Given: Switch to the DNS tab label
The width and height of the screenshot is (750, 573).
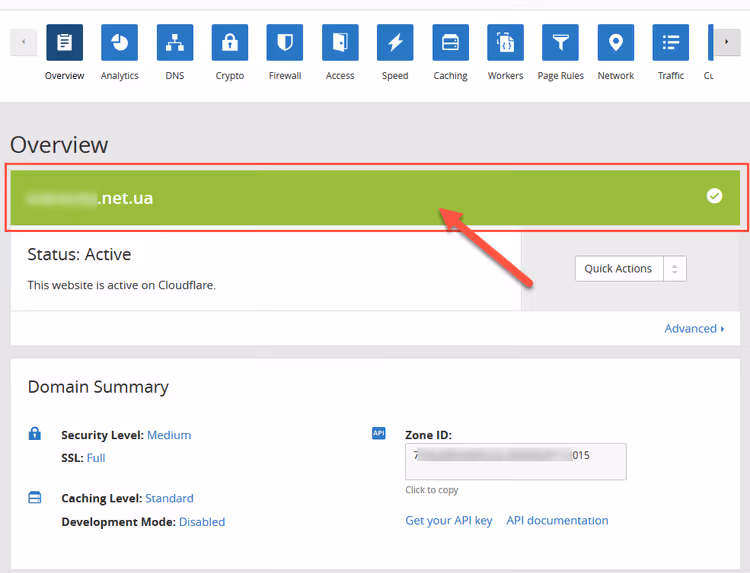Looking at the screenshot, I should (x=175, y=76).
